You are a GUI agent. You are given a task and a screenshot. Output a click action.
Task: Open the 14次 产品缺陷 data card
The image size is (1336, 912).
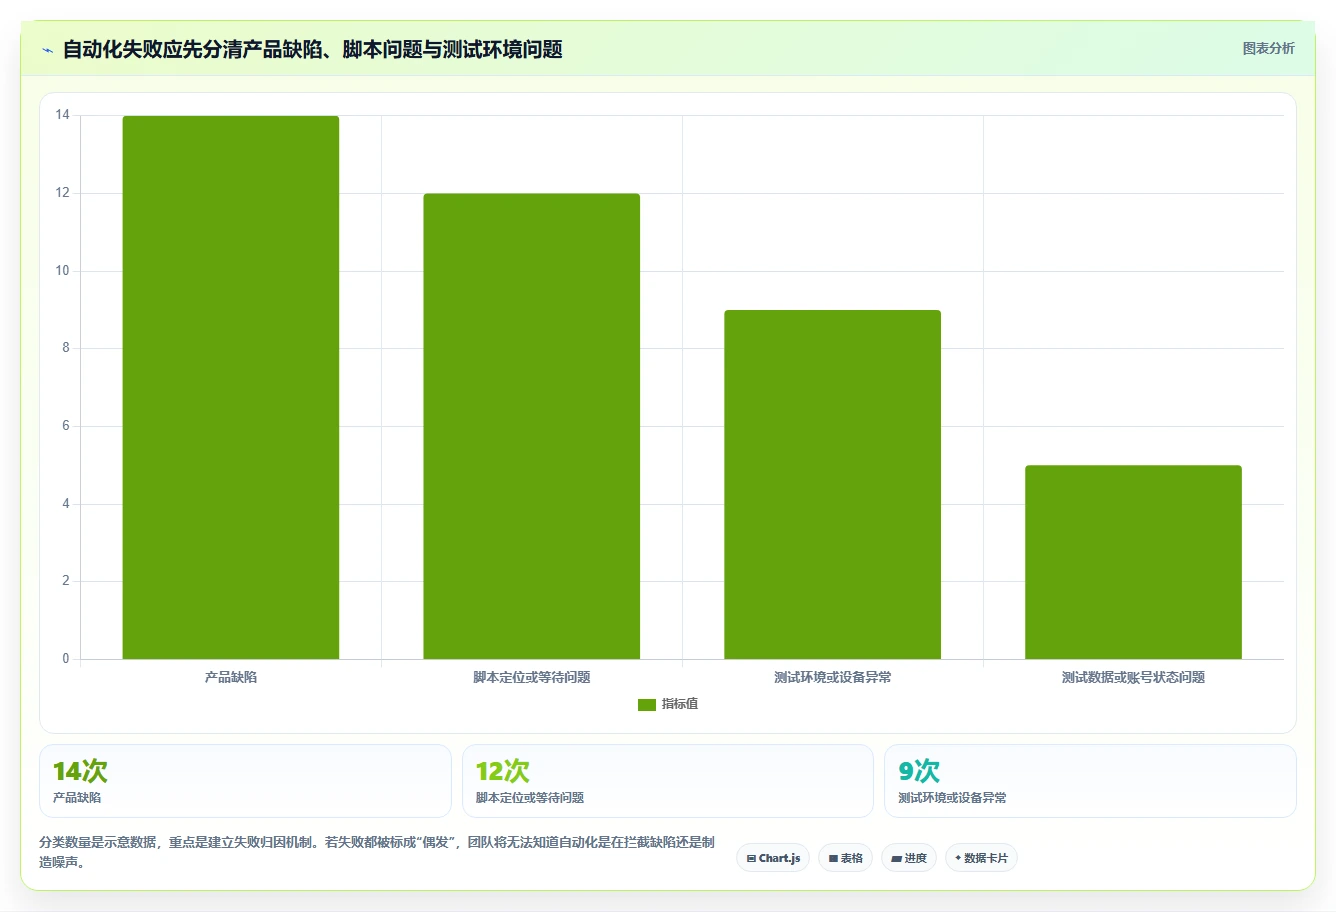(245, 781)
